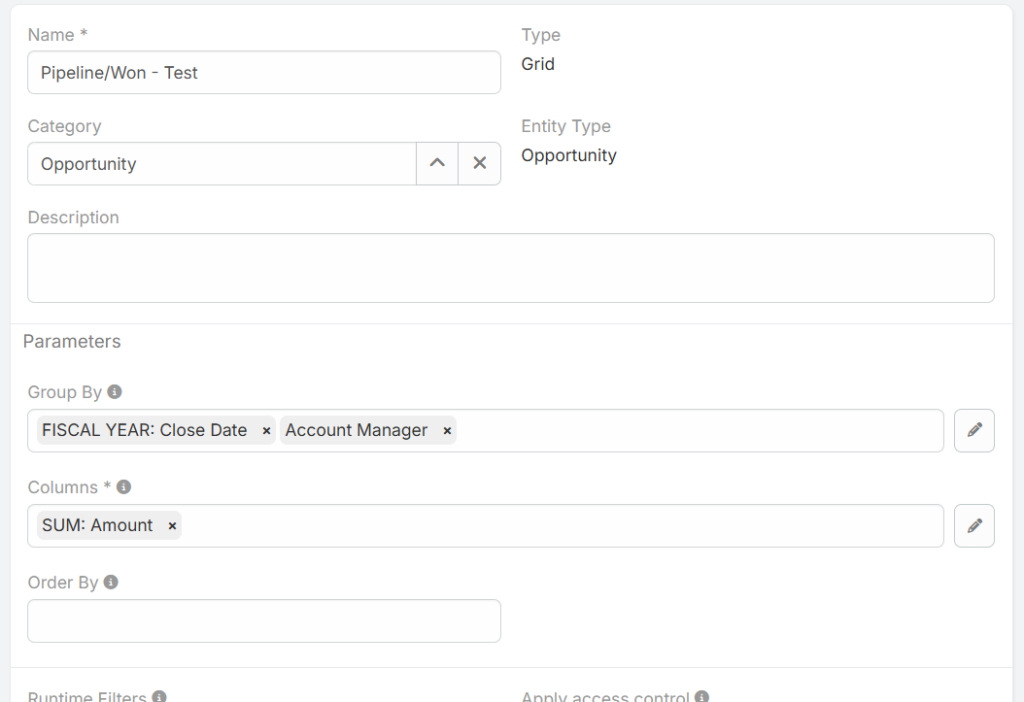Expand the Category dropdown chevron
Image resolution: width=1024 pixels, height=702 pixels.
click(x=437, y=164)
